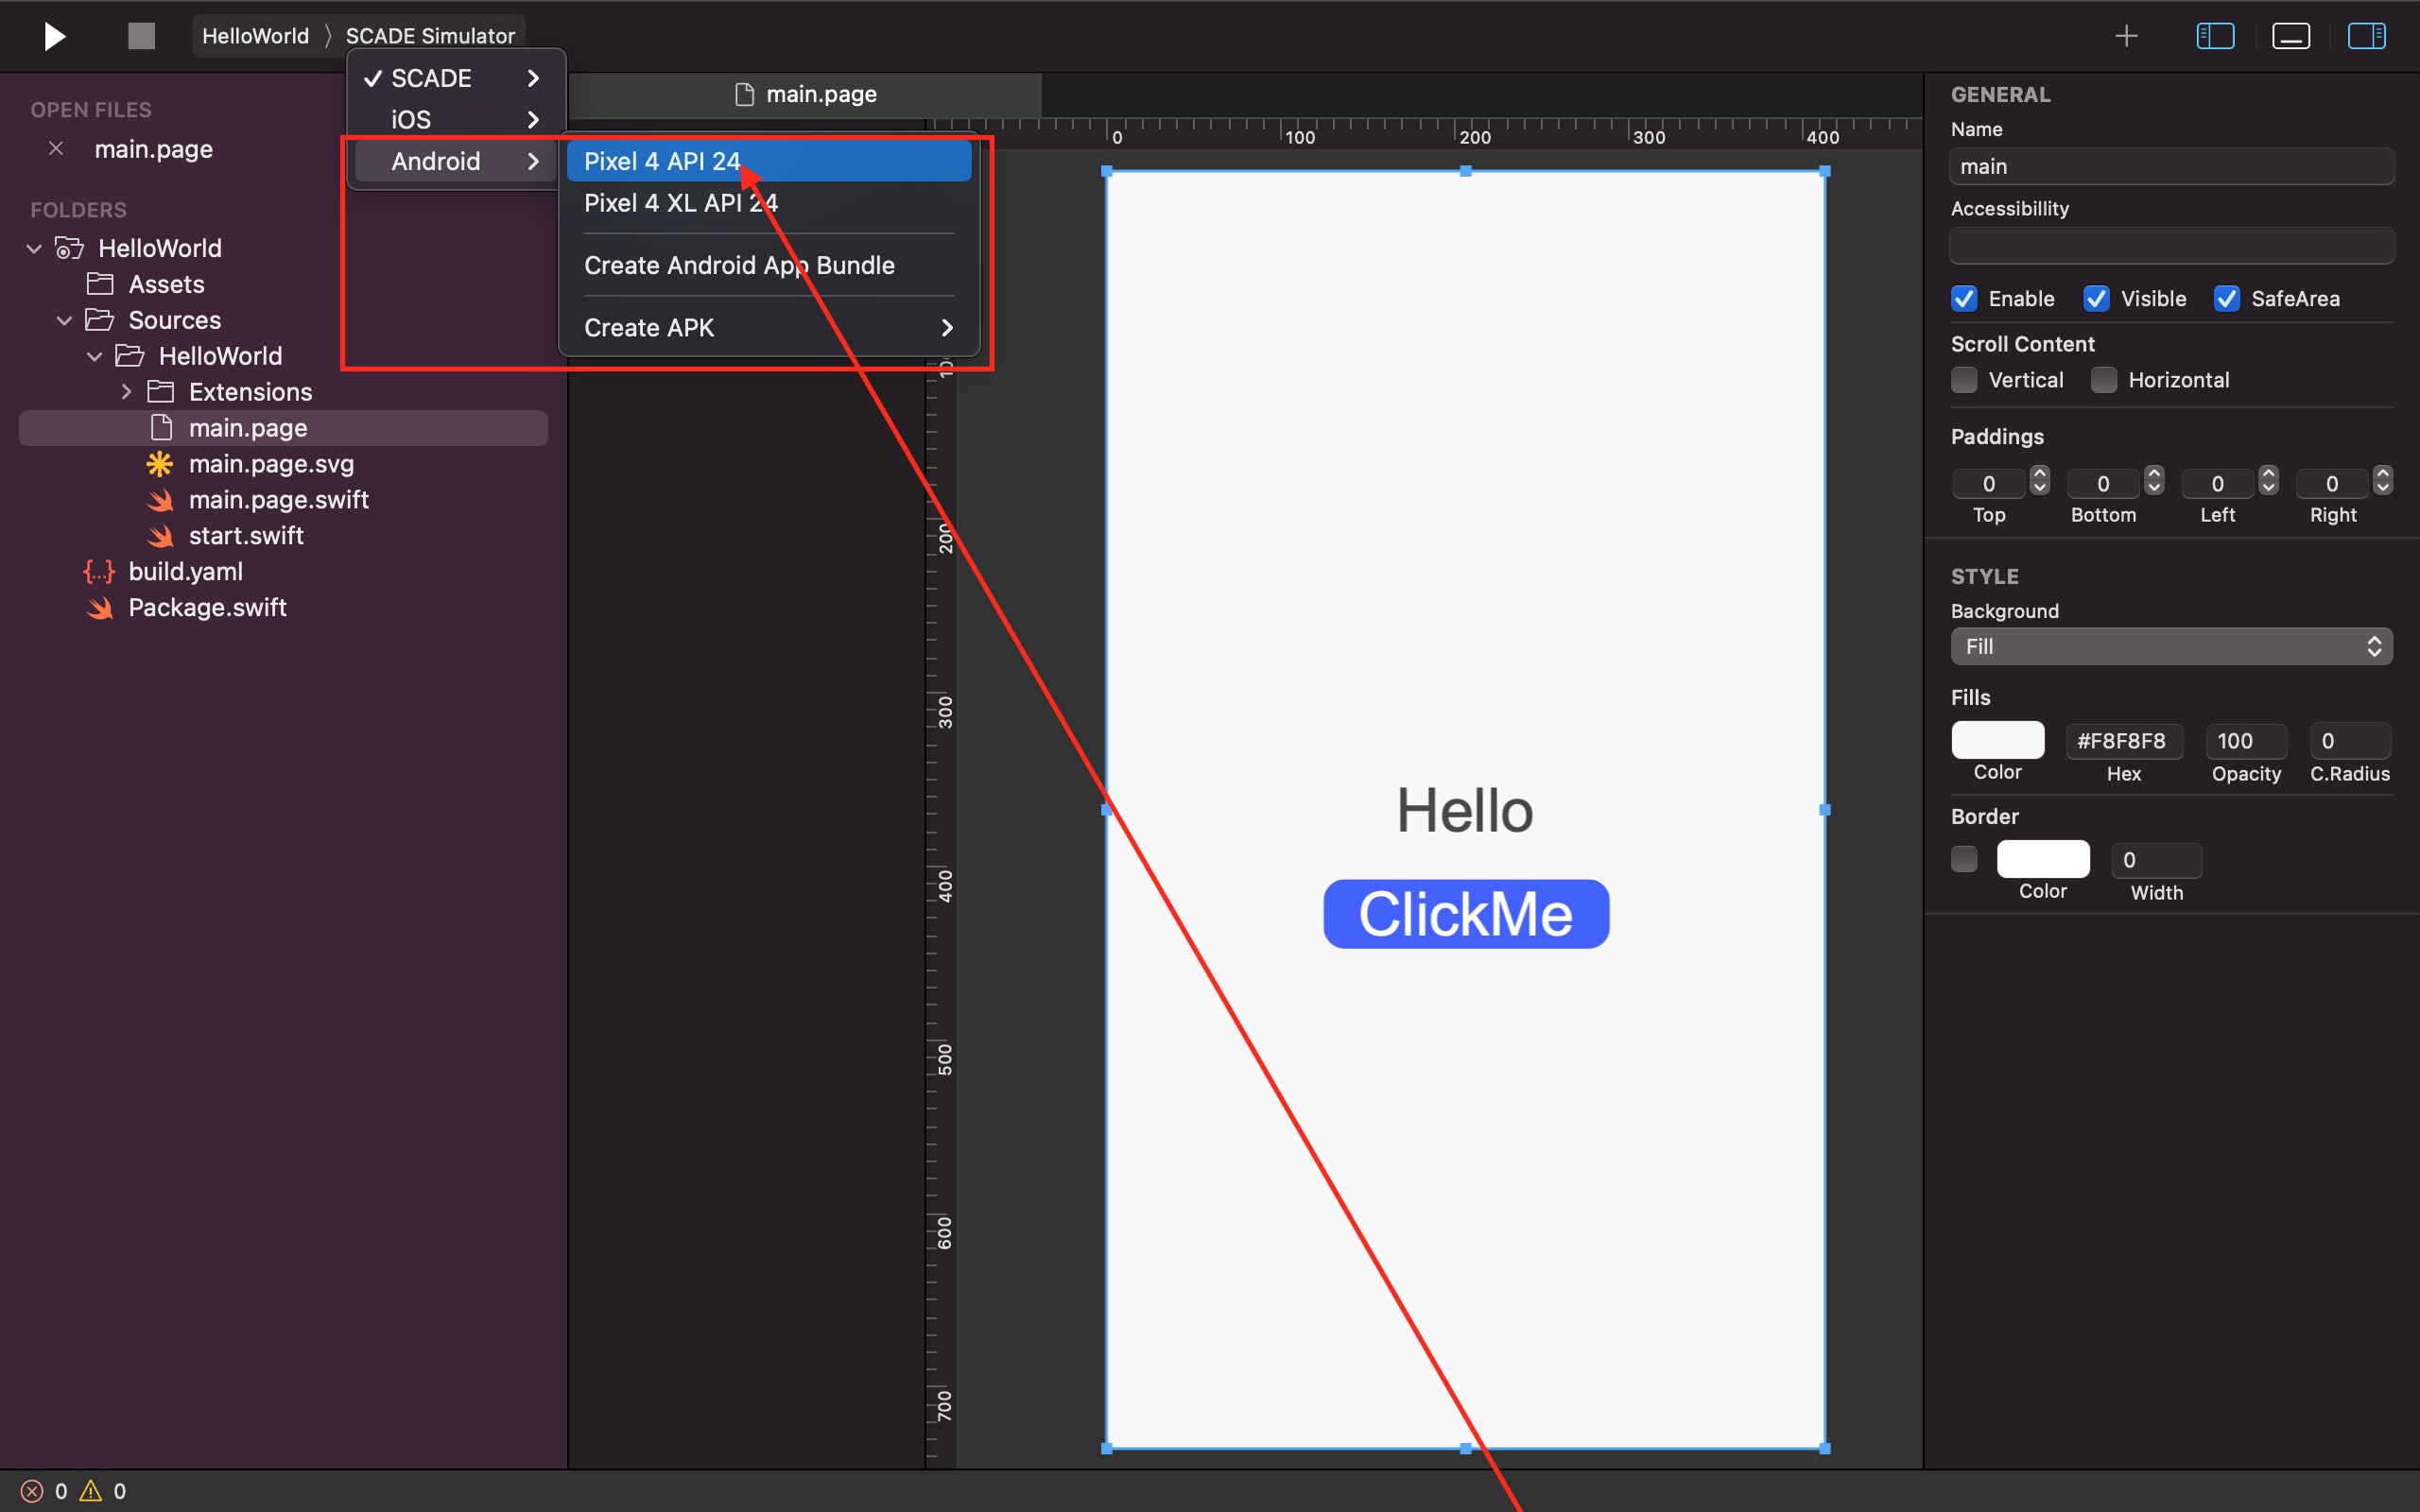Select the ClickMe button on the canvas
The width and height of the screenshot is (2420, 1512).
pyautogui.click(x=1466, y=914)
